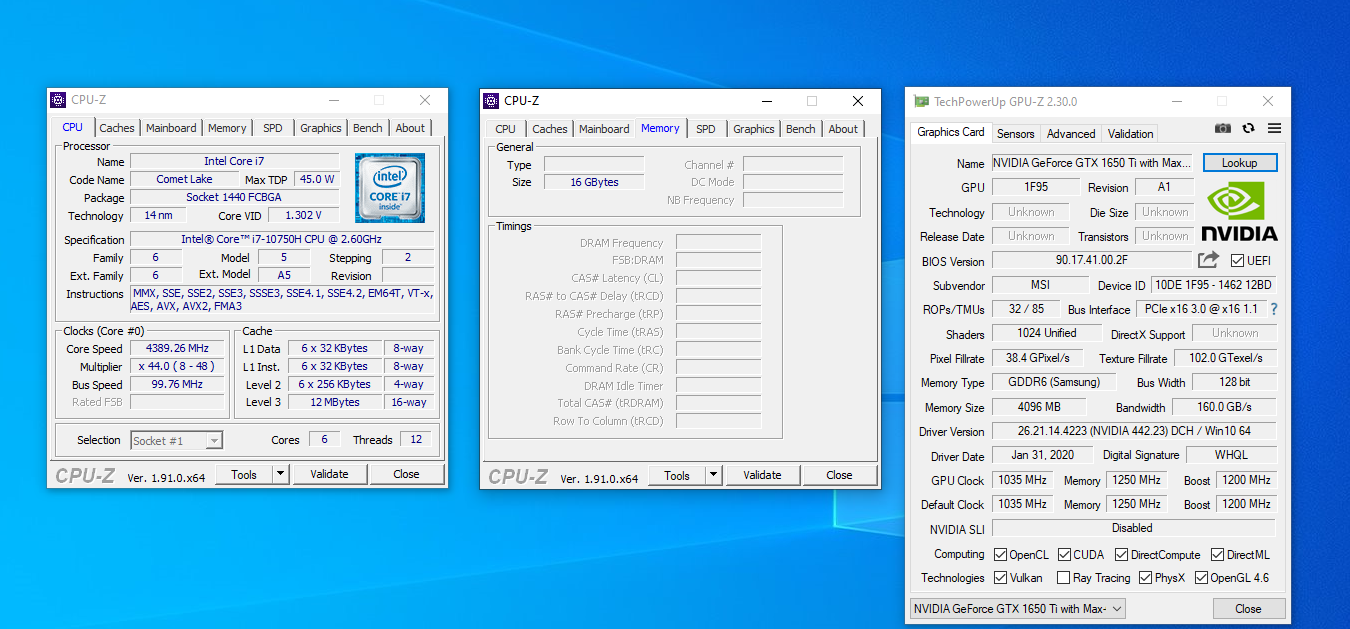The image size is (1350, 629).
Task: Open the GPU-Z hamburger menu
Action: [1274, 128]
